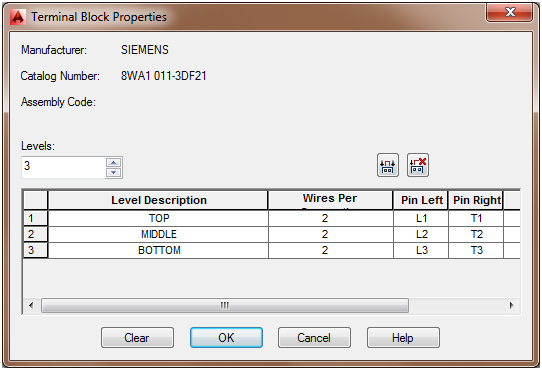Viewport: 542px width, 370px height.
Task: Select the Level Description column header
Action: coord(158,200)
